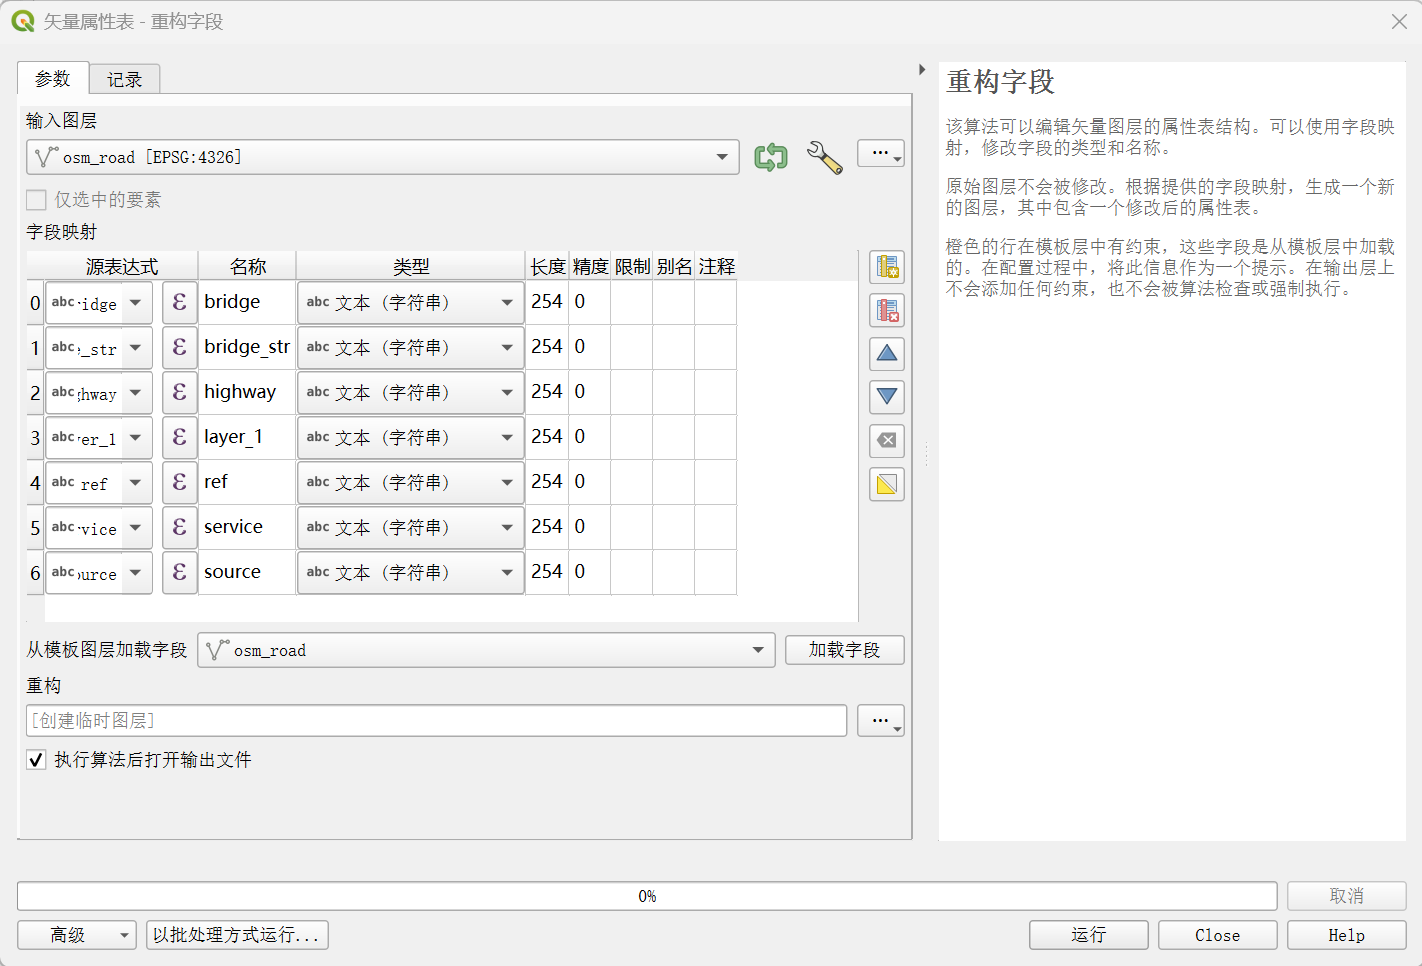The image size is (1422, 966).
Task: Click the Help button
Action: [1347, 935]
